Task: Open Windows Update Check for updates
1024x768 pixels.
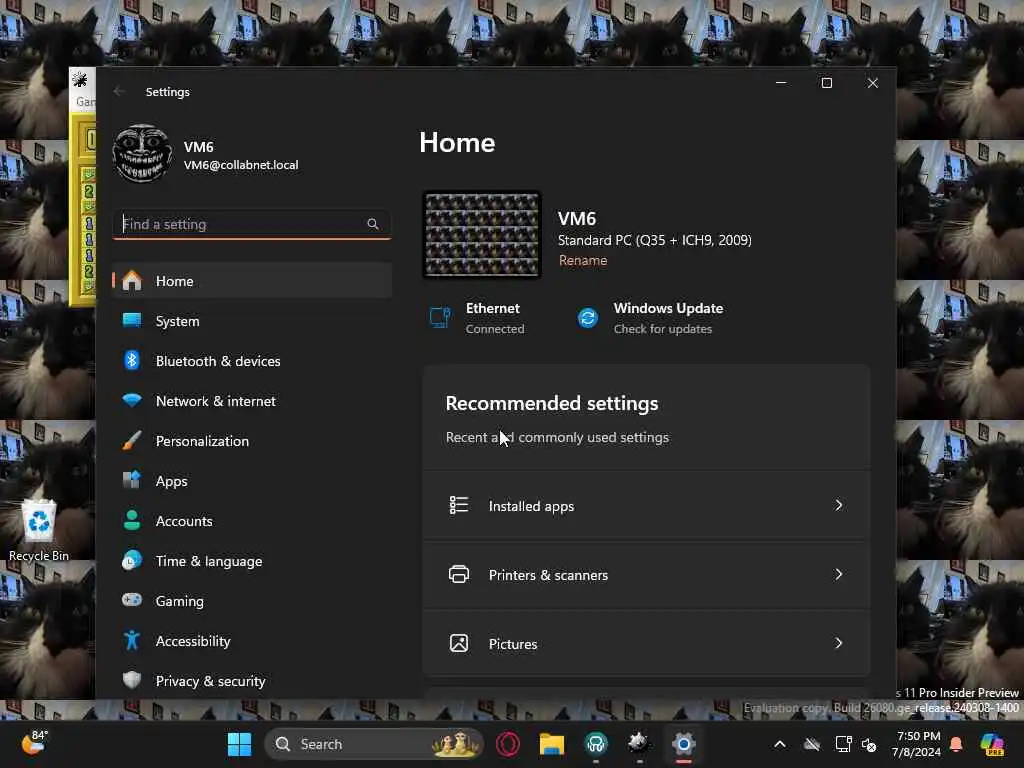Action: [650, 318]
